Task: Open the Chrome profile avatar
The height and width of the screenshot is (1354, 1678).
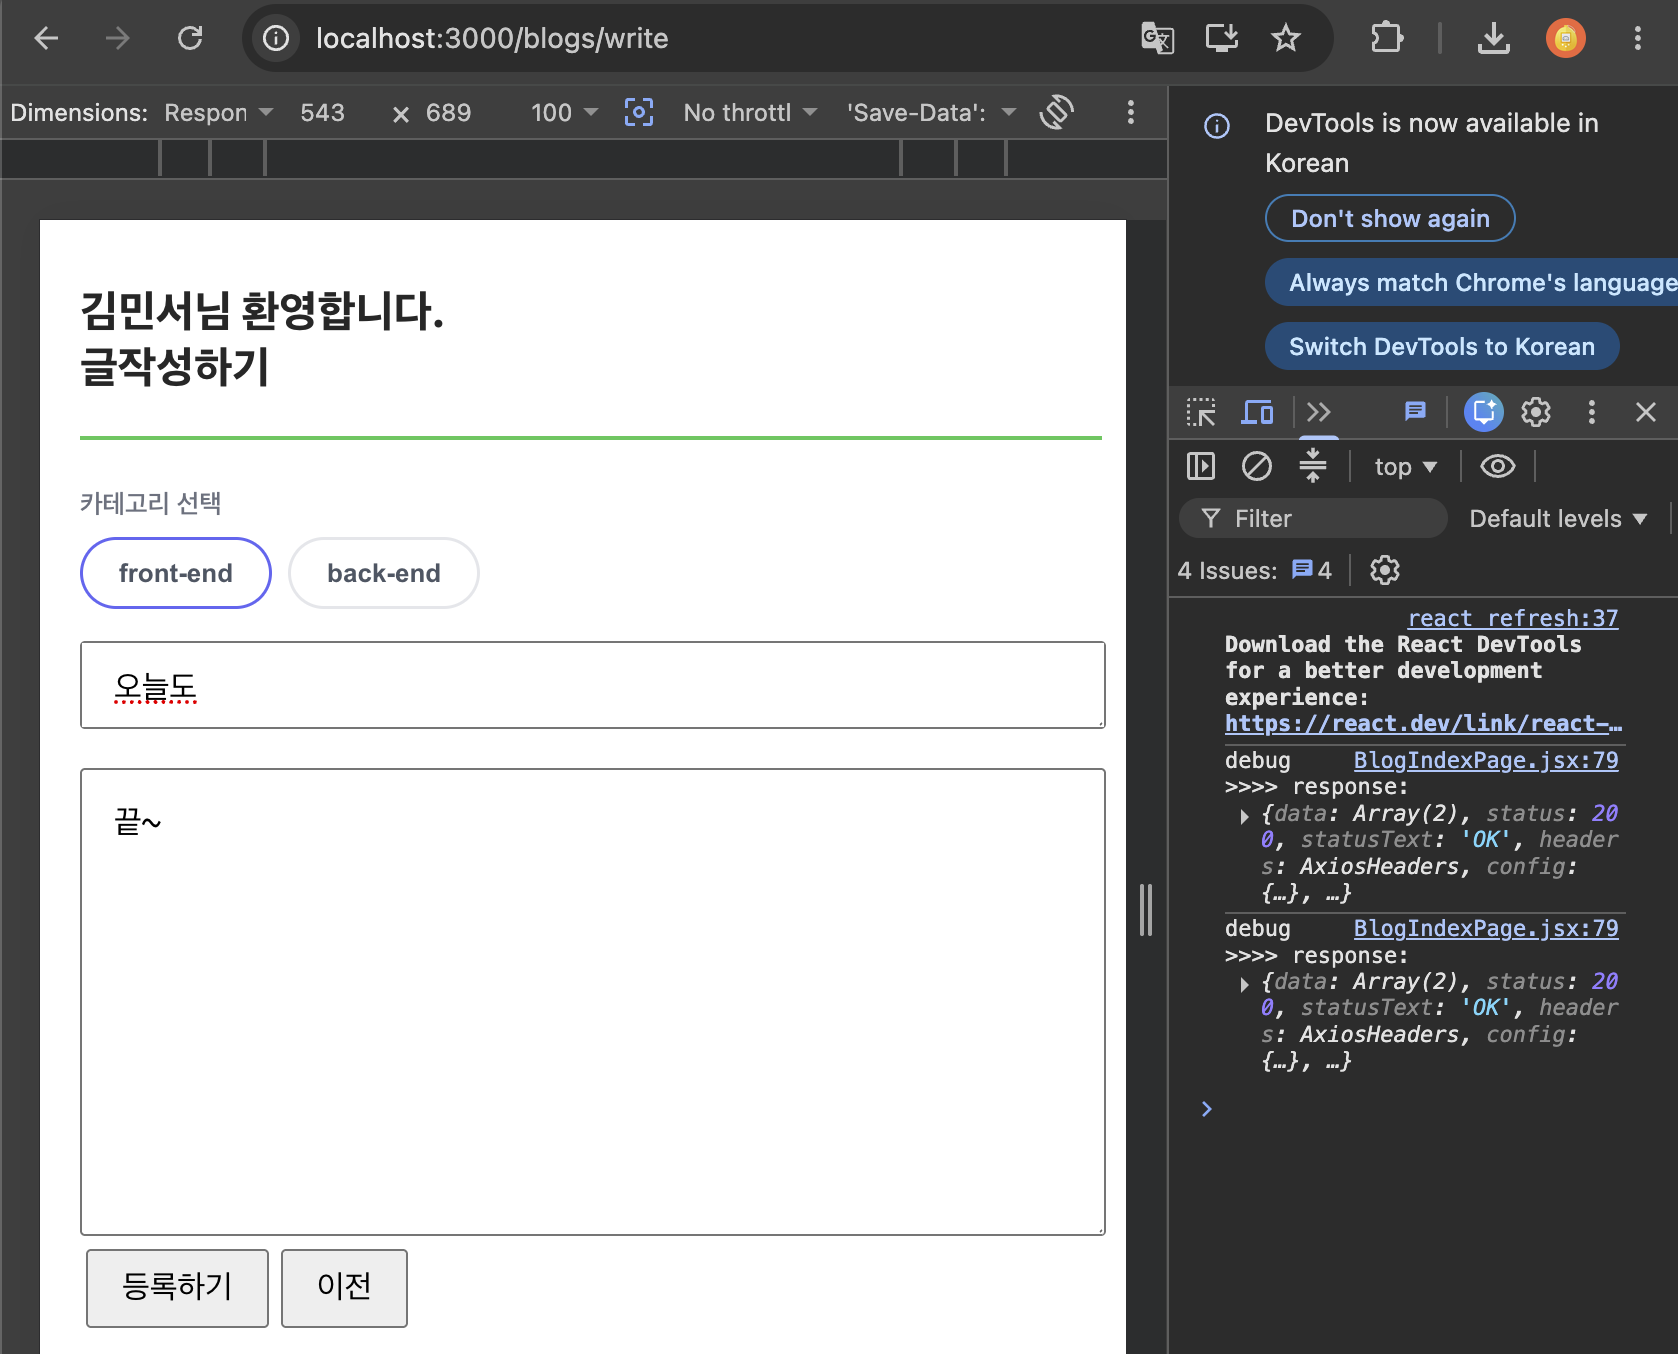Action: click(1565, 38)
